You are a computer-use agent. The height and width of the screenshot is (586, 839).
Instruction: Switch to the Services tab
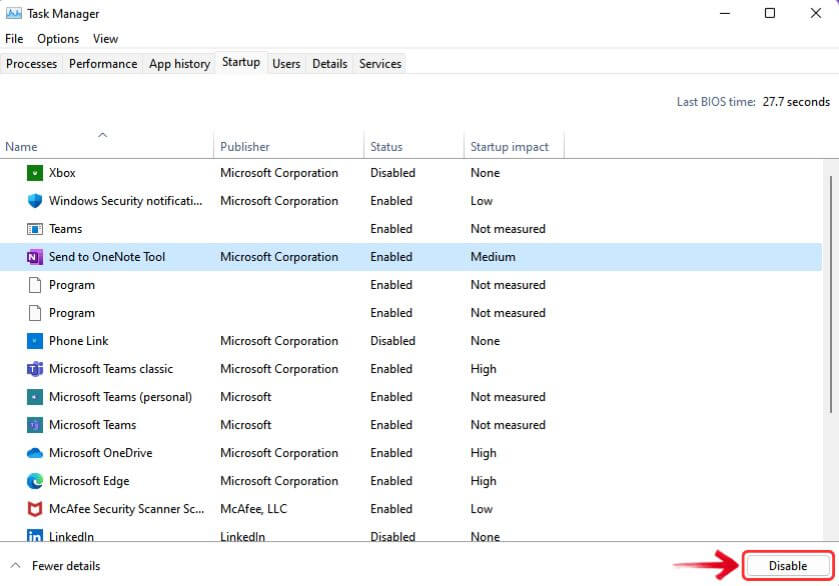(379, 63)
